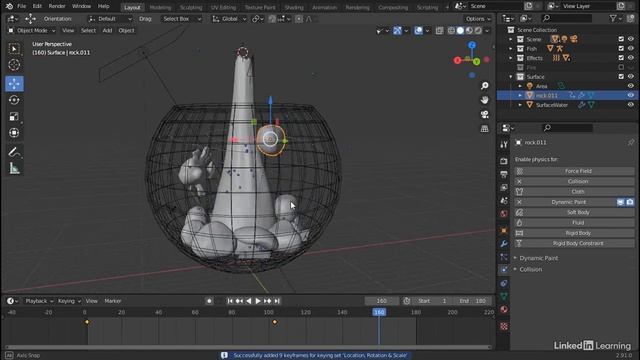Open the Render properties tab icon
Screen dimensions: 640x360
[x=504, y=161]
